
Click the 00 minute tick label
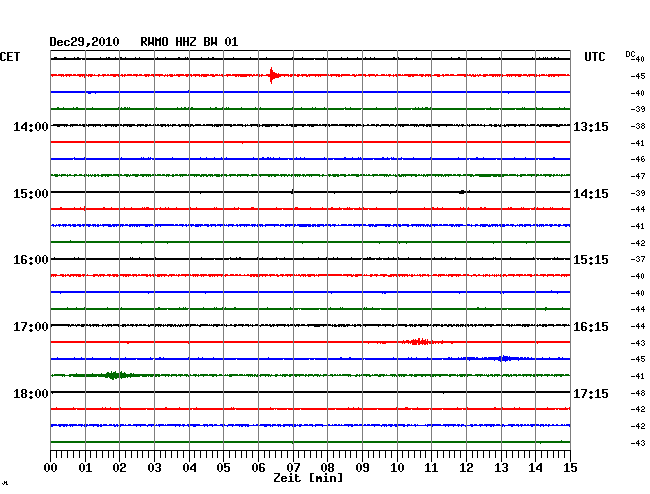51,468
